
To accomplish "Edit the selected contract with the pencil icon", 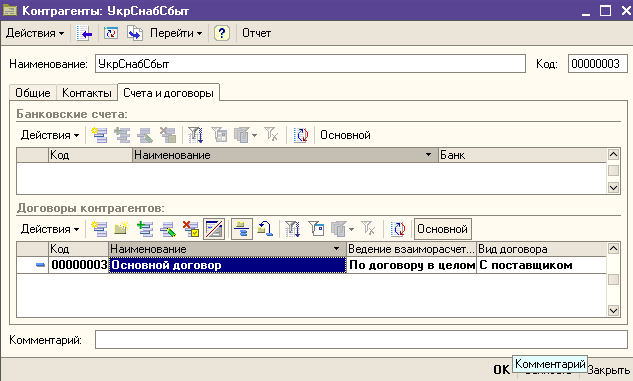I will coord(168,229).
